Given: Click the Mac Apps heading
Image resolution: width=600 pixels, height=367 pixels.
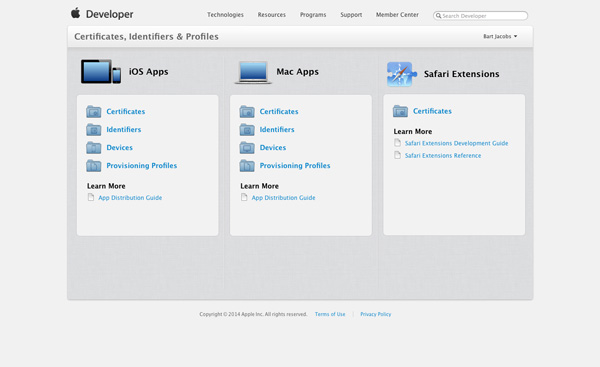Looking at the screenshot, I should pos(298,72).
